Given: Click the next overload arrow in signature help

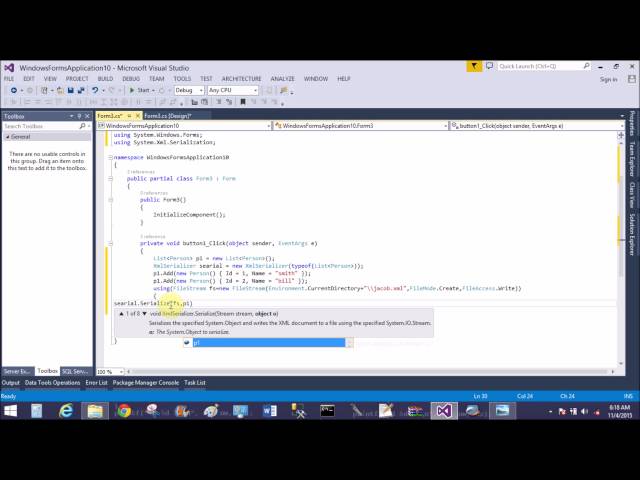Looking at the screenshot, I should 144,314.
